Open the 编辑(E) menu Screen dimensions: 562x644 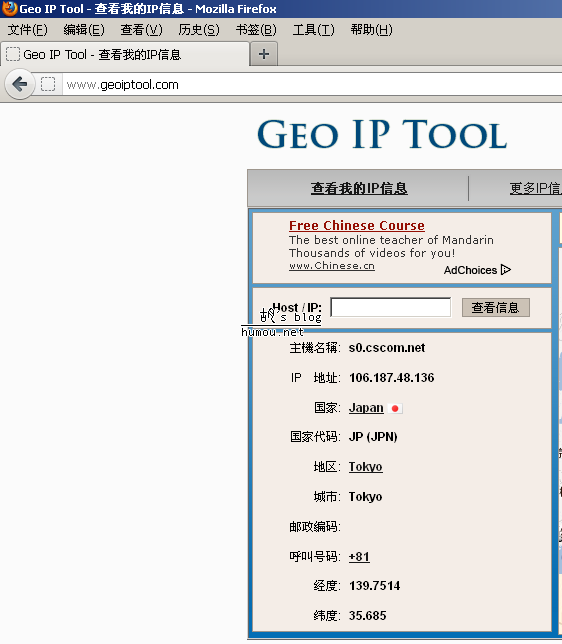pos(84,30)
